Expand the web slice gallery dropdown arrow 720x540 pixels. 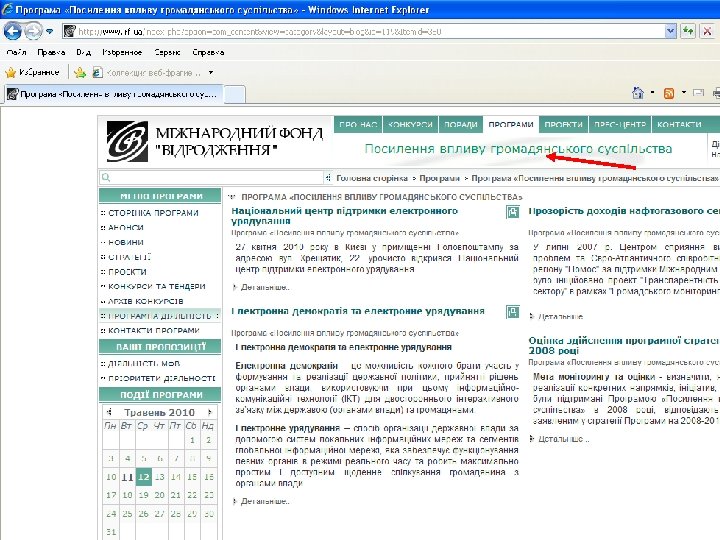(211, 73)
